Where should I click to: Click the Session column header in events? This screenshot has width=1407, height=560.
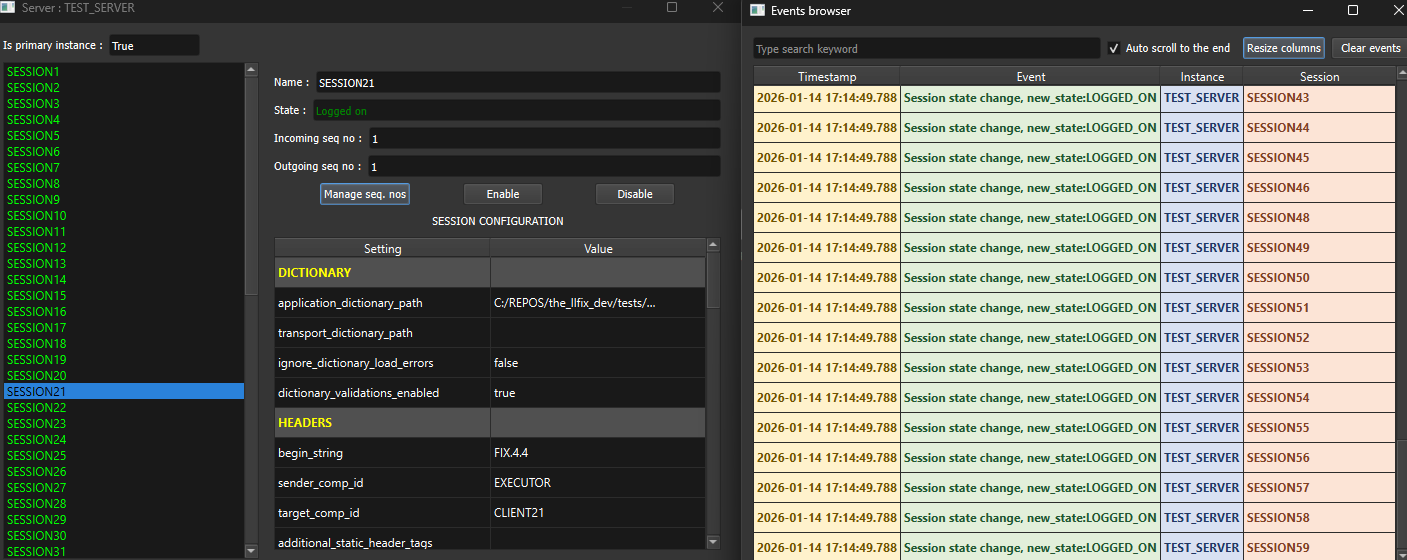[x=1319, y=77]
